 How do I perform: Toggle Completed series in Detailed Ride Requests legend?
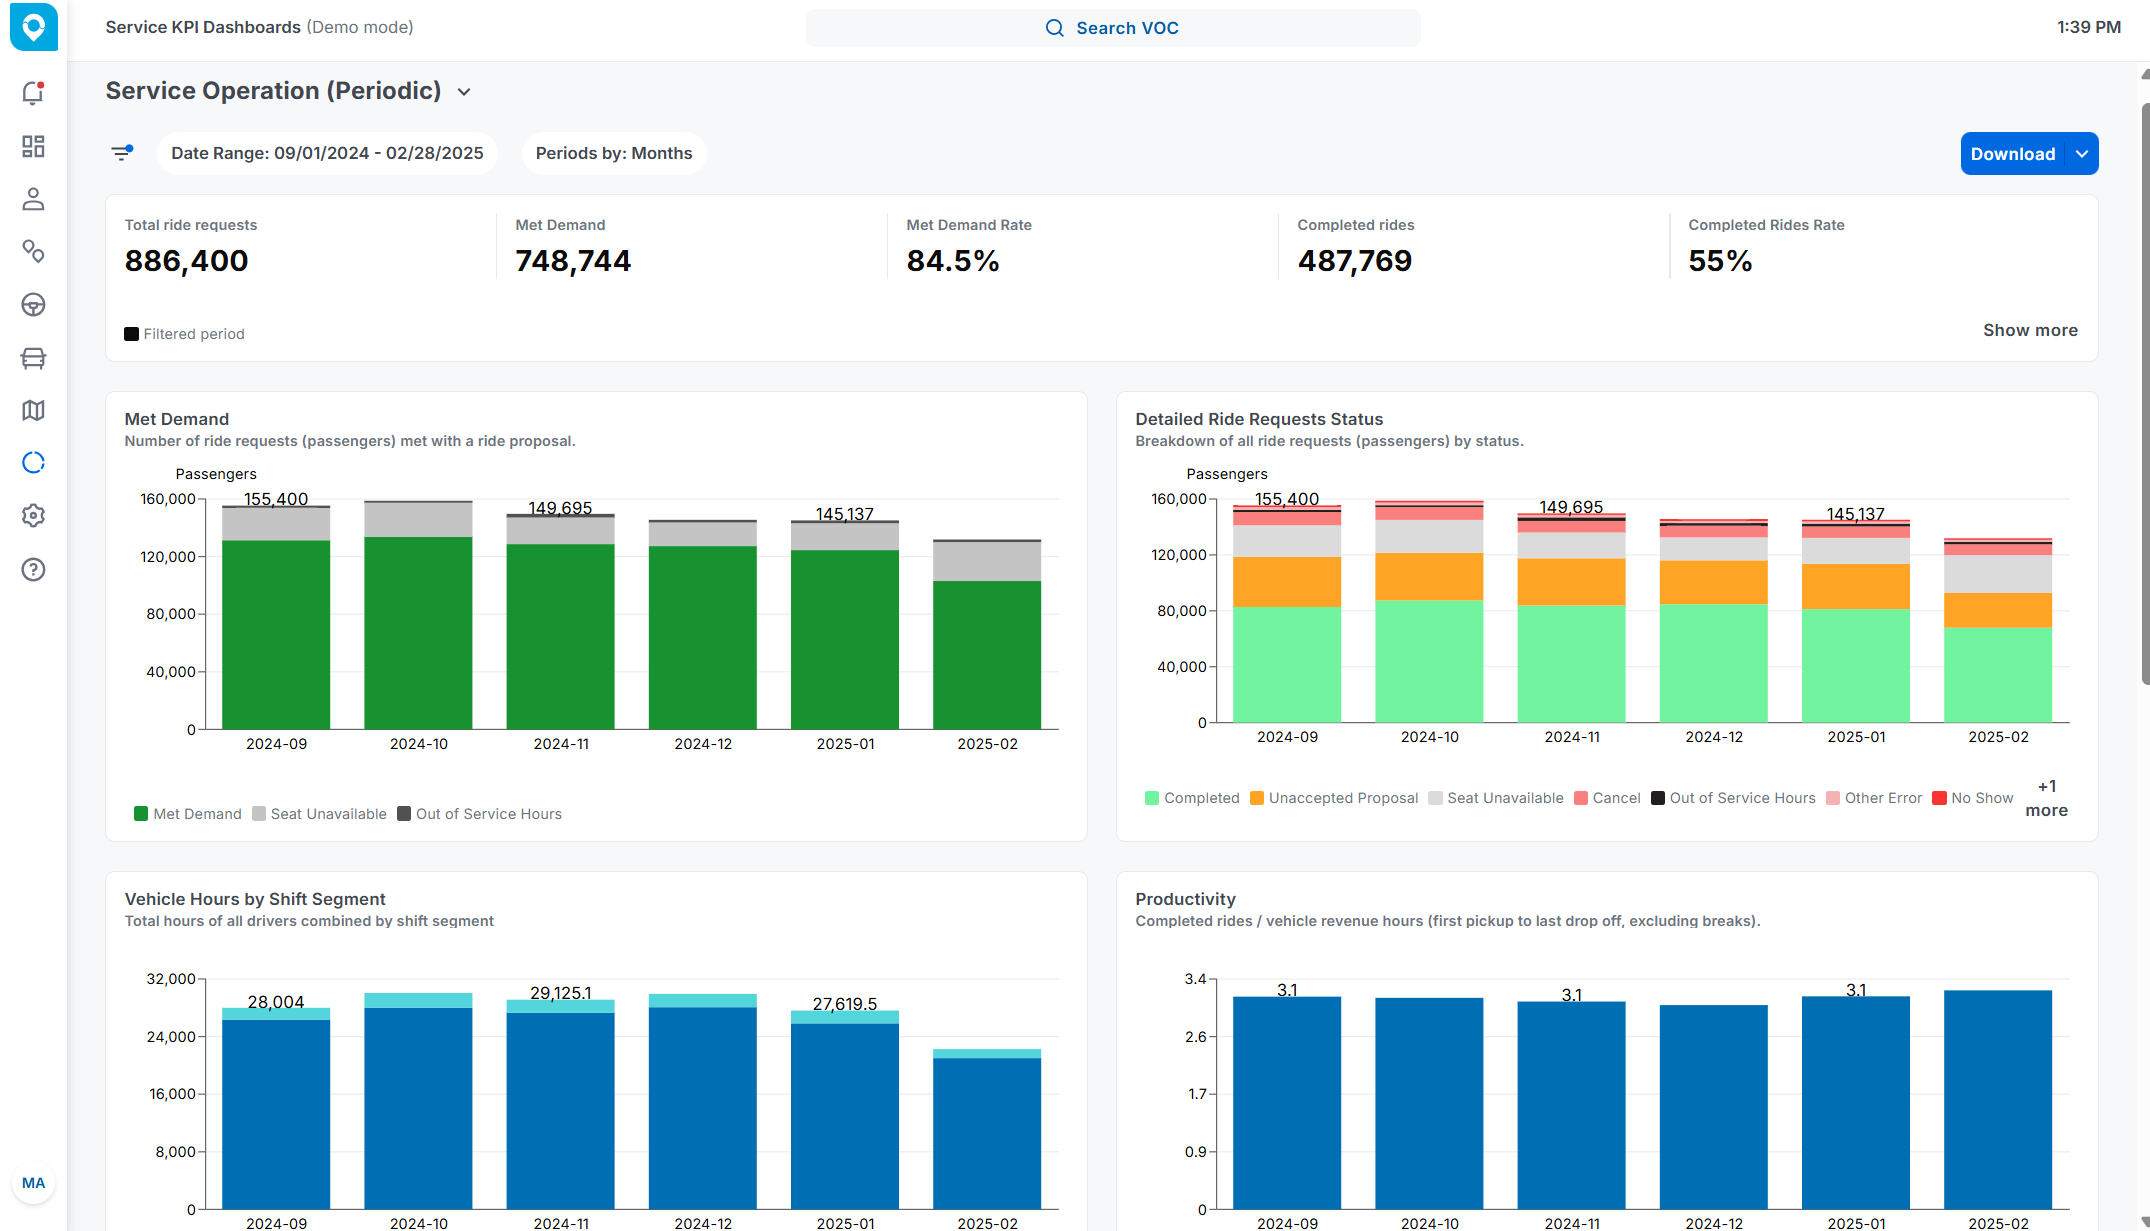(x=1192, y=798)
